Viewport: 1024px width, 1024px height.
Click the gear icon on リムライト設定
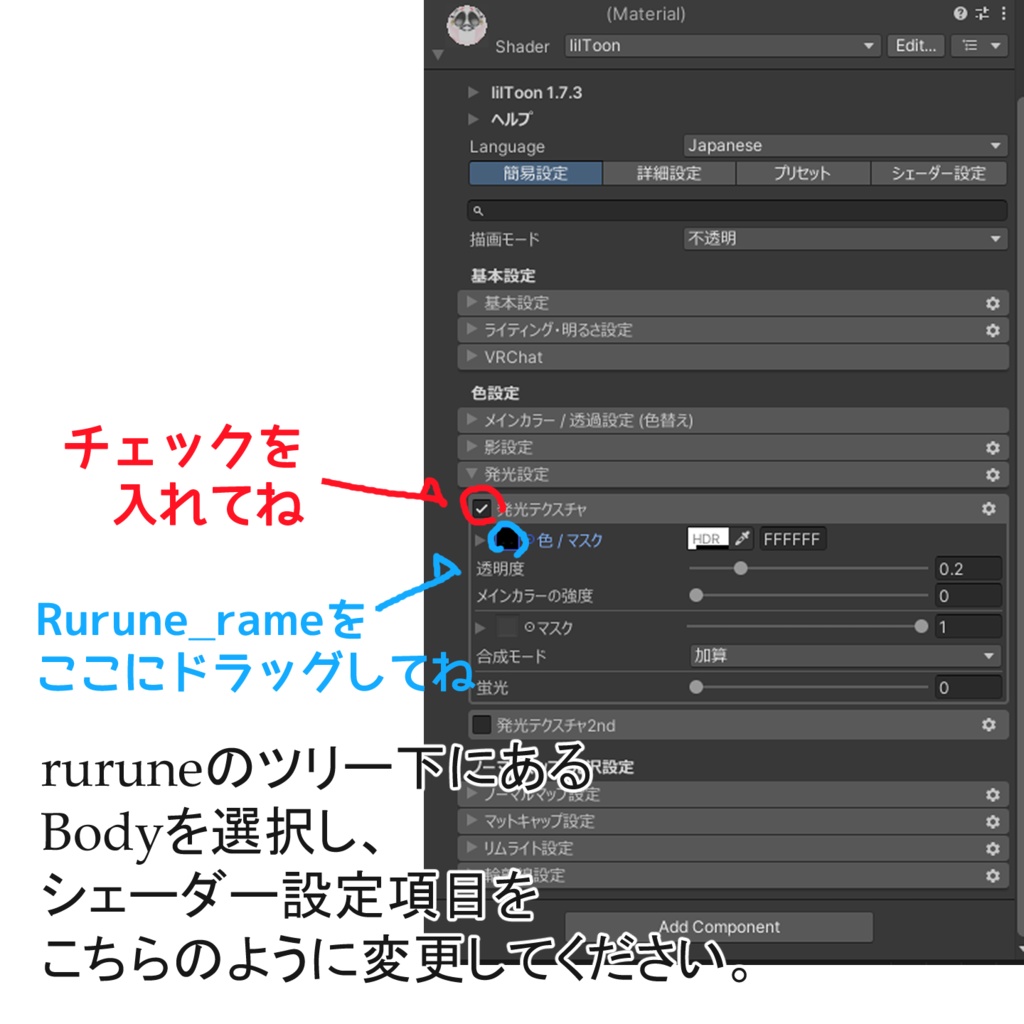pyautogui.click(x=992, y=848)
